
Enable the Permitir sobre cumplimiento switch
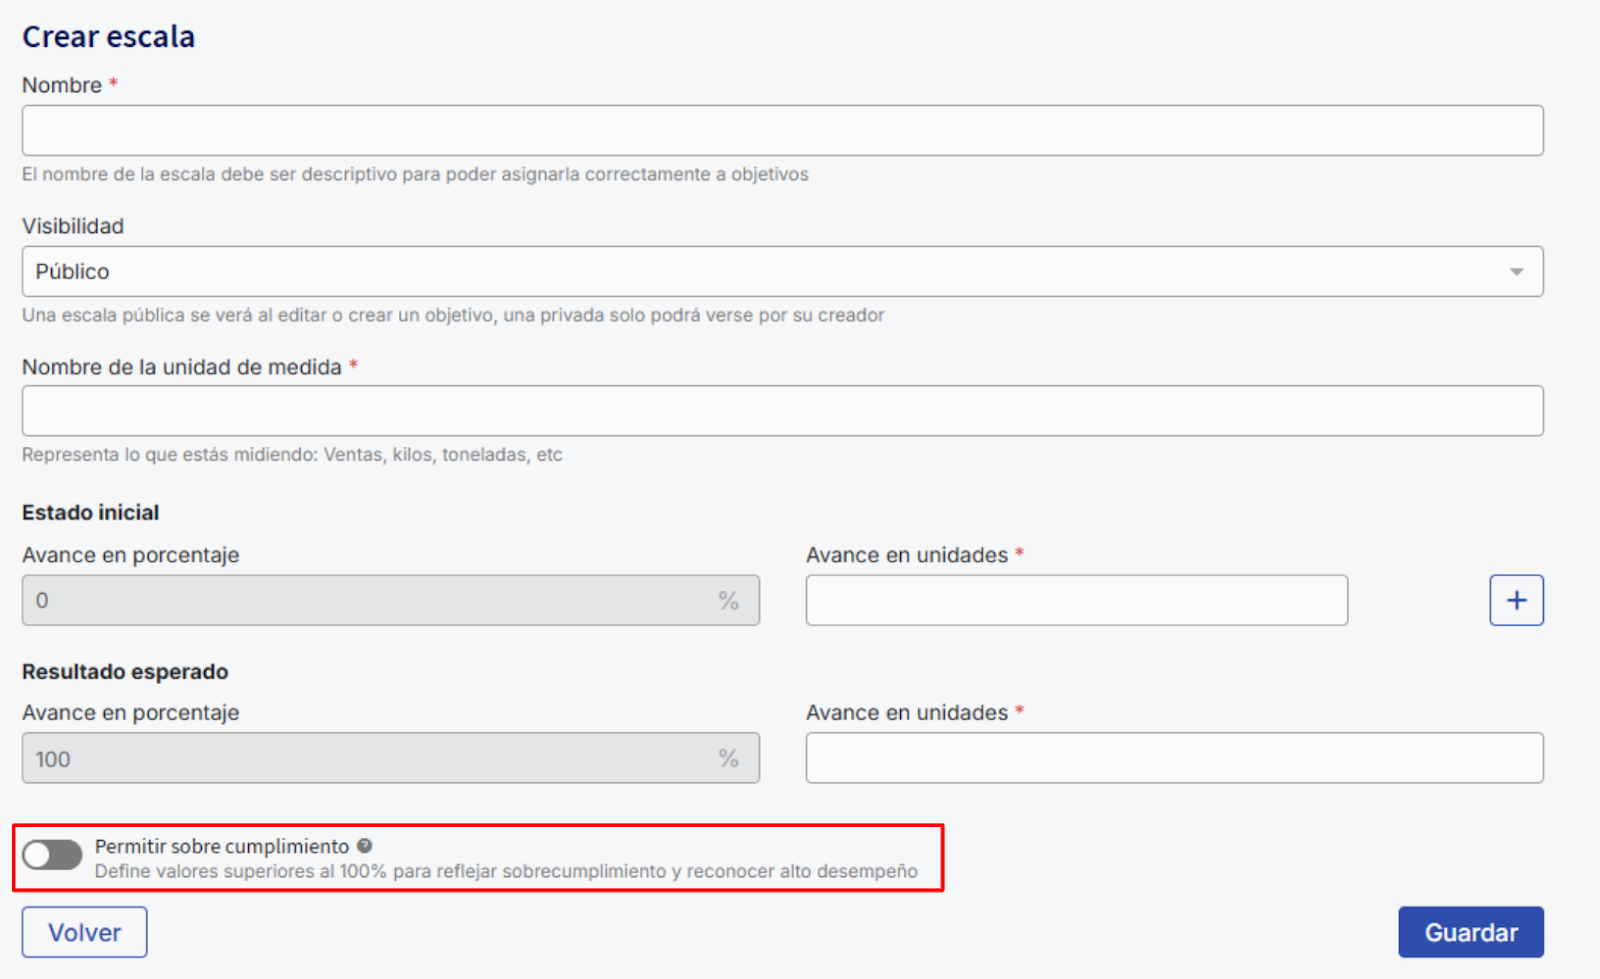tap(53, 855)
